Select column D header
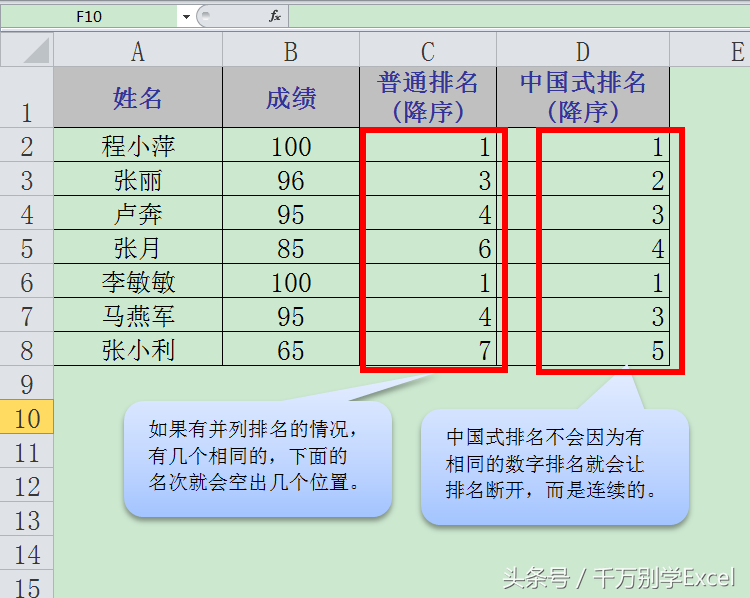The image size is (750, 598). tap(583, 50)
